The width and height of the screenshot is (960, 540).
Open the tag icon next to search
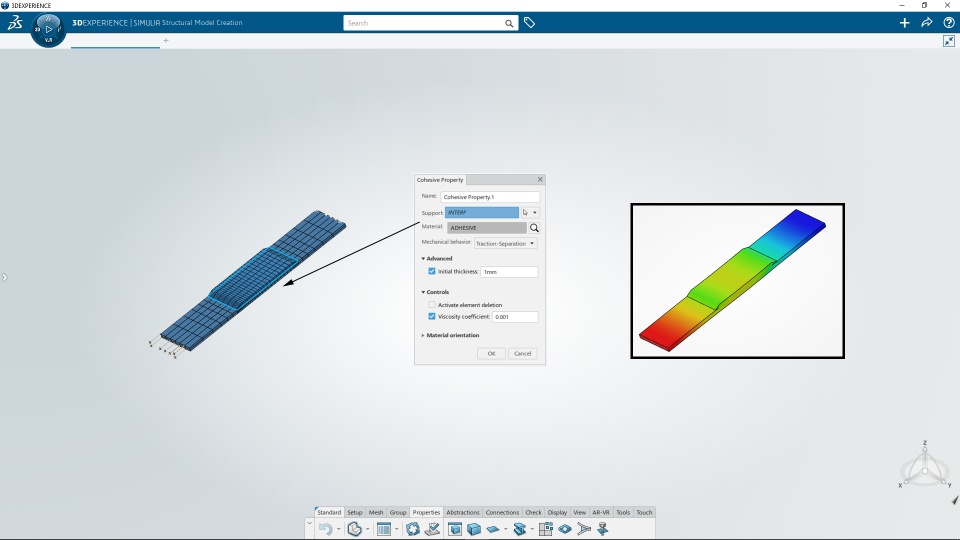(x=530, y=23)
